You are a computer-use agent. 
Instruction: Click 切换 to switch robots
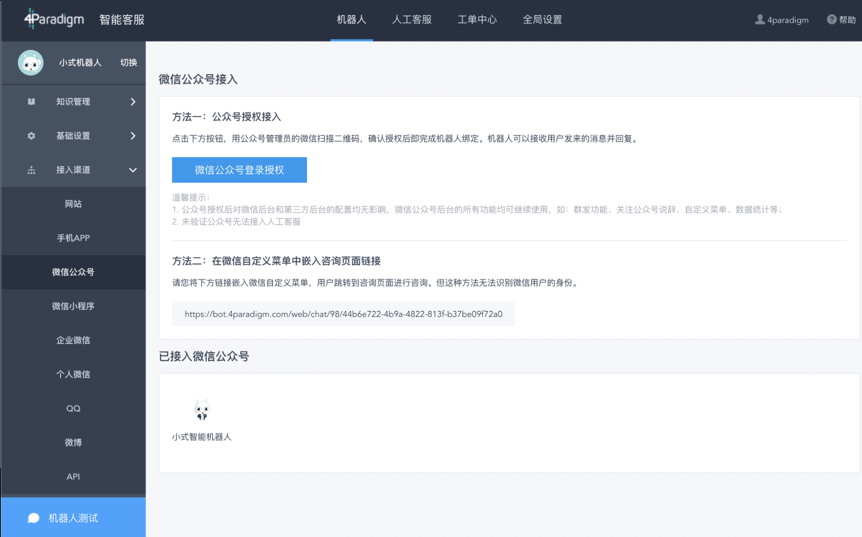coord(129,63)
